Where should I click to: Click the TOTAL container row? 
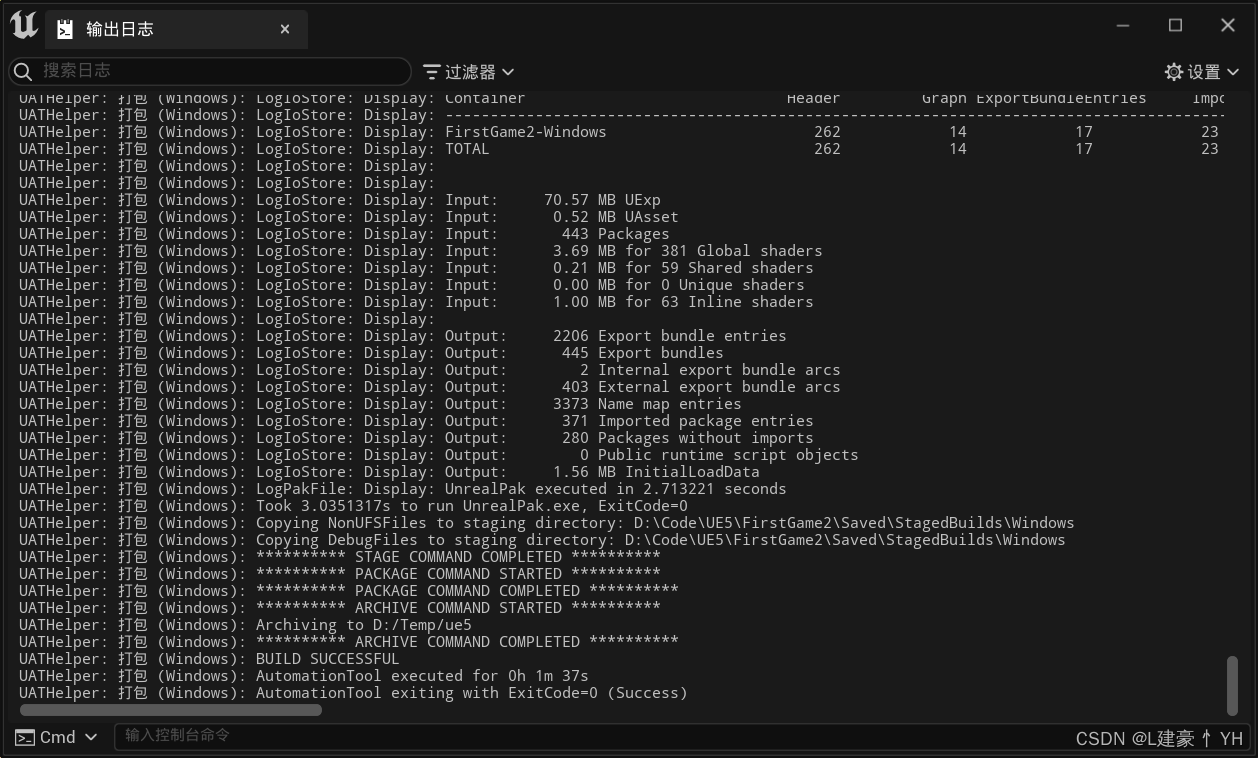(619, 149)
